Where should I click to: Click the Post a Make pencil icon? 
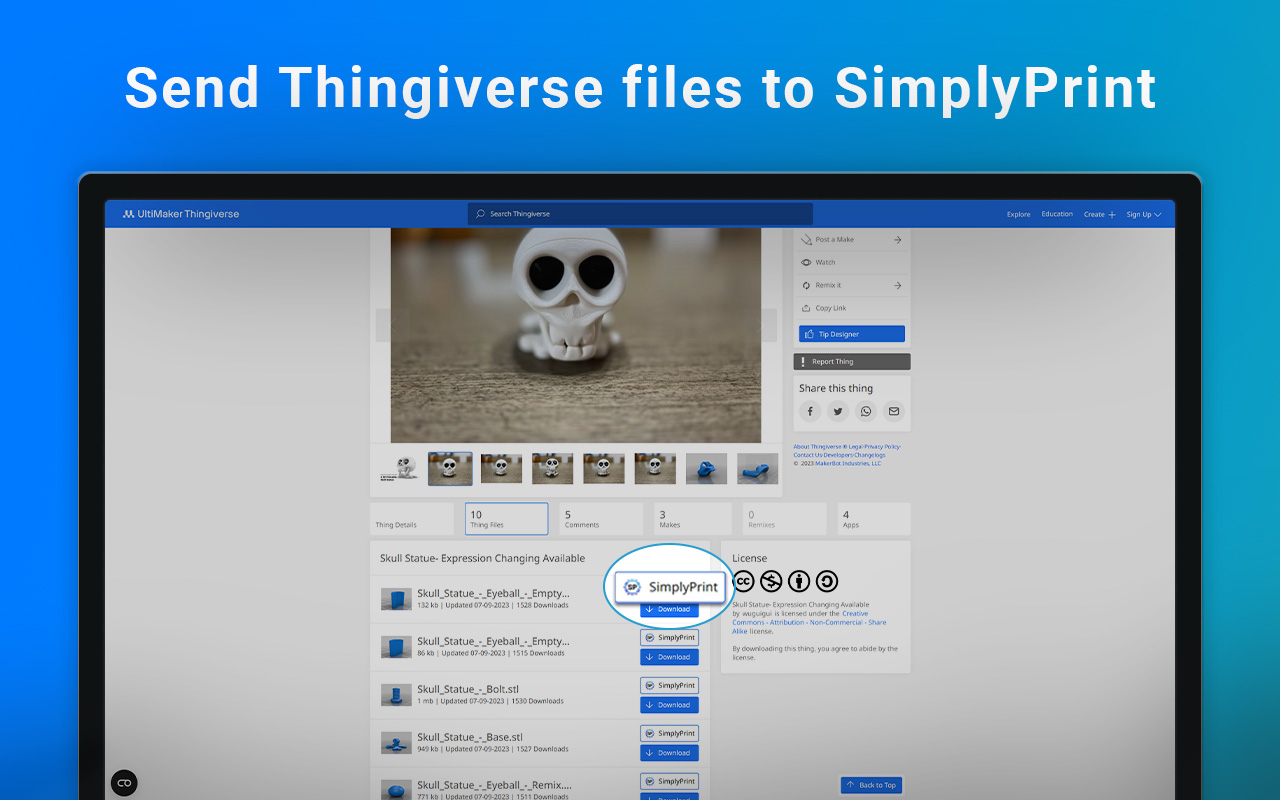(806, 239)
